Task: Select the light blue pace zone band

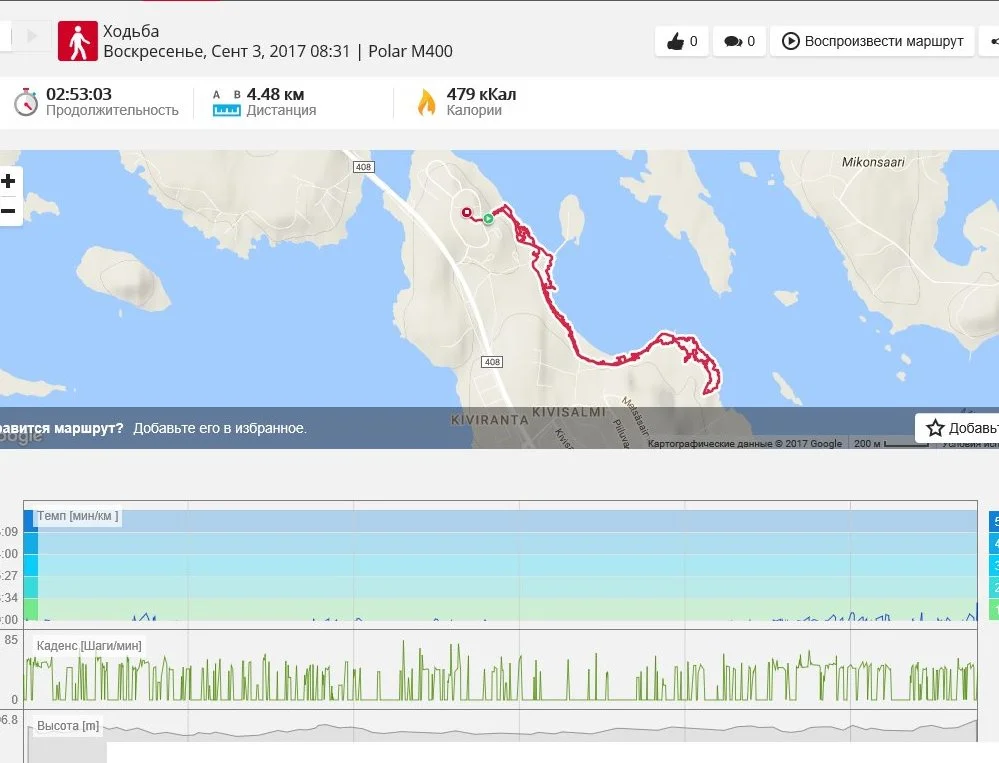Action: point(500,566)
